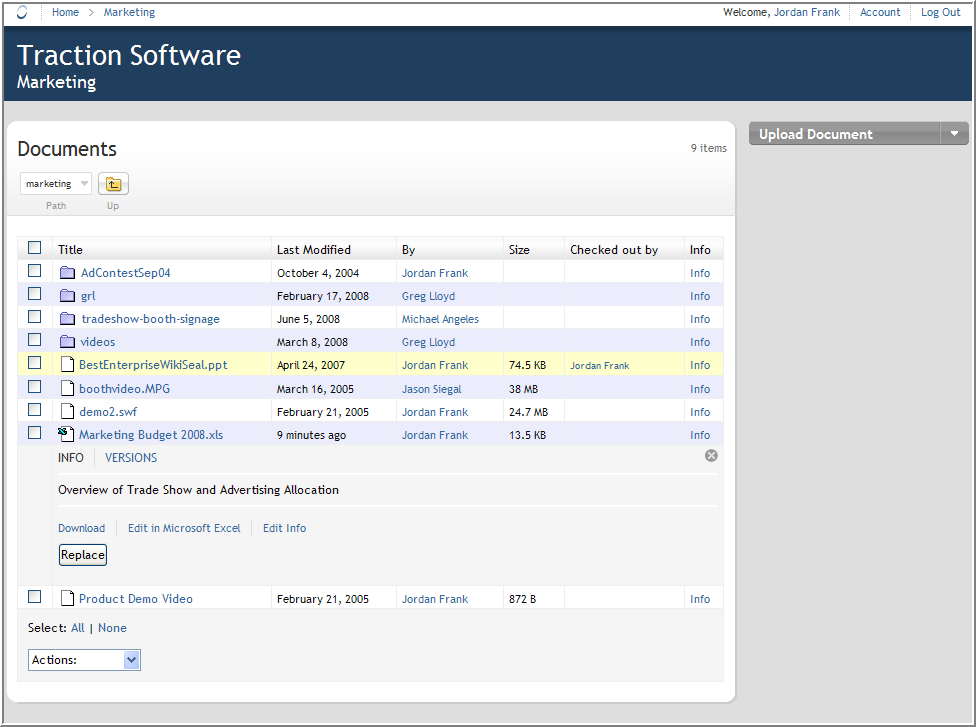This screenshot has width=976, height=727.
Task: Check the box for BestEnterpriseWikiSeal.ppt
Action: click(35, 363)
